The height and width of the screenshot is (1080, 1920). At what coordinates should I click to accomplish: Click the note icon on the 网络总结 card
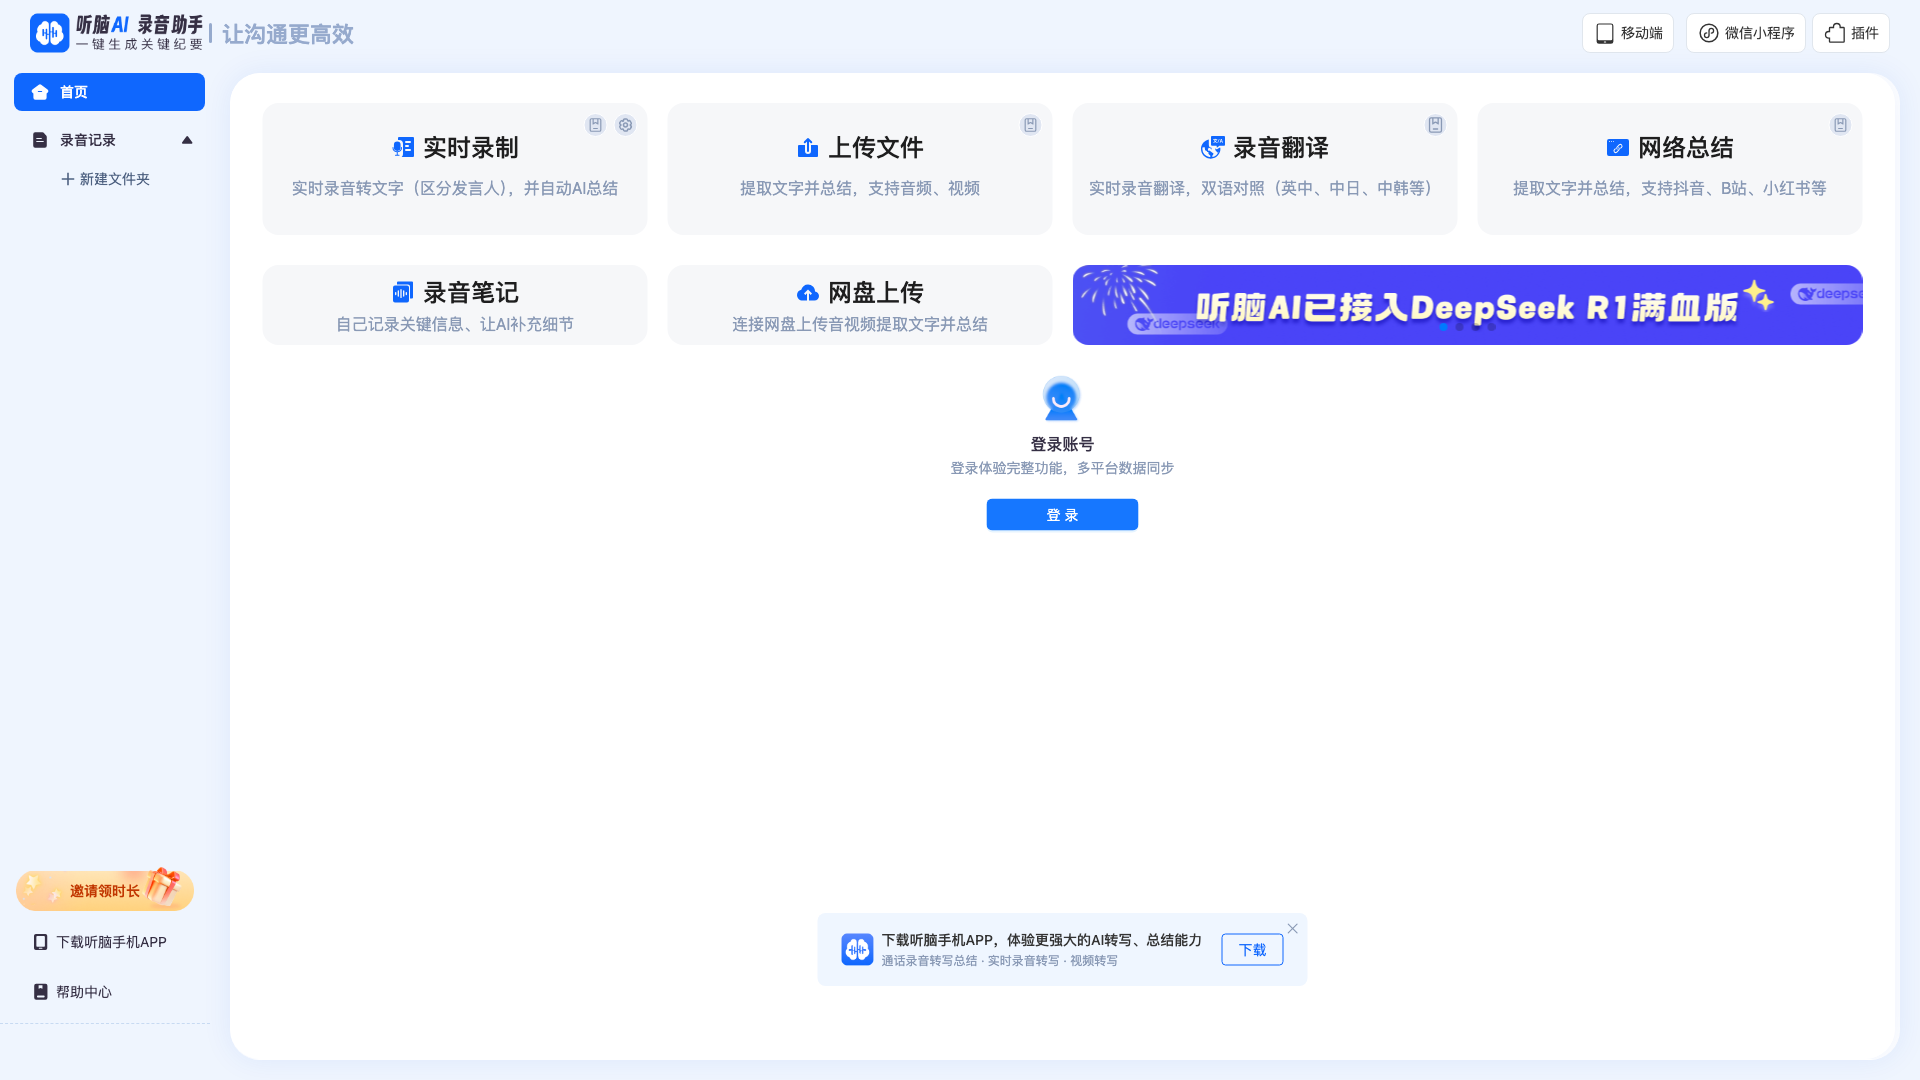(x=1840, y=125)
